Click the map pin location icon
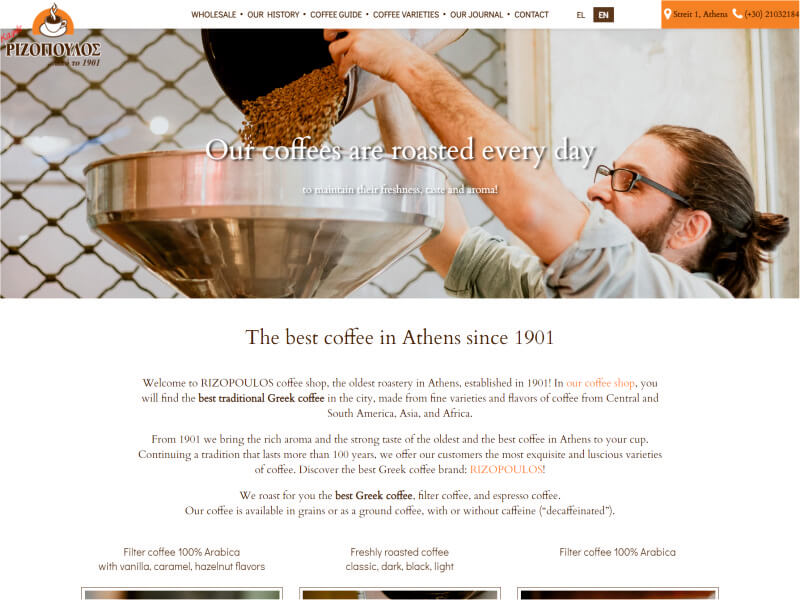This screenshot has height=600, width=800. coord(667,14)
